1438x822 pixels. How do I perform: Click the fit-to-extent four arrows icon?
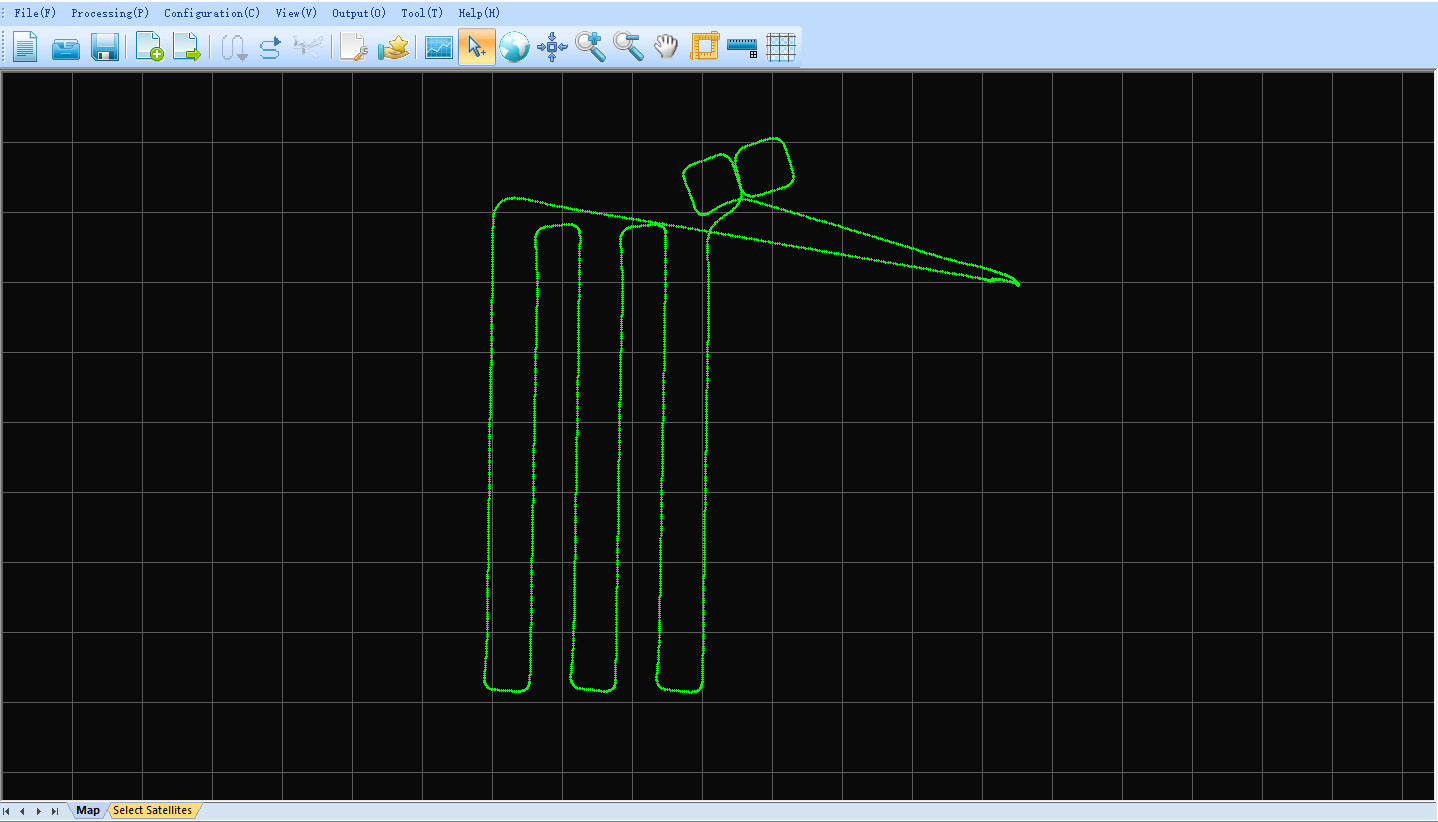(552, 47)
